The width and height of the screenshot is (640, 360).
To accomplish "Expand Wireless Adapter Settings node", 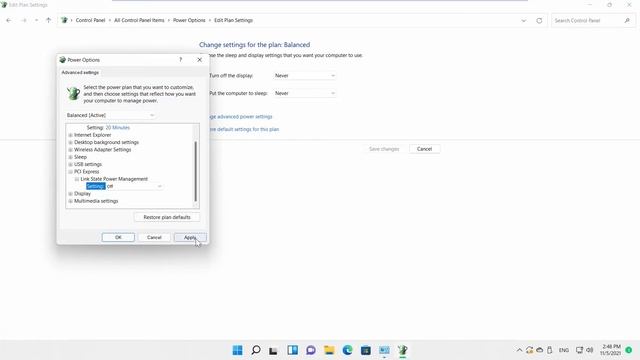I will 71,150.
